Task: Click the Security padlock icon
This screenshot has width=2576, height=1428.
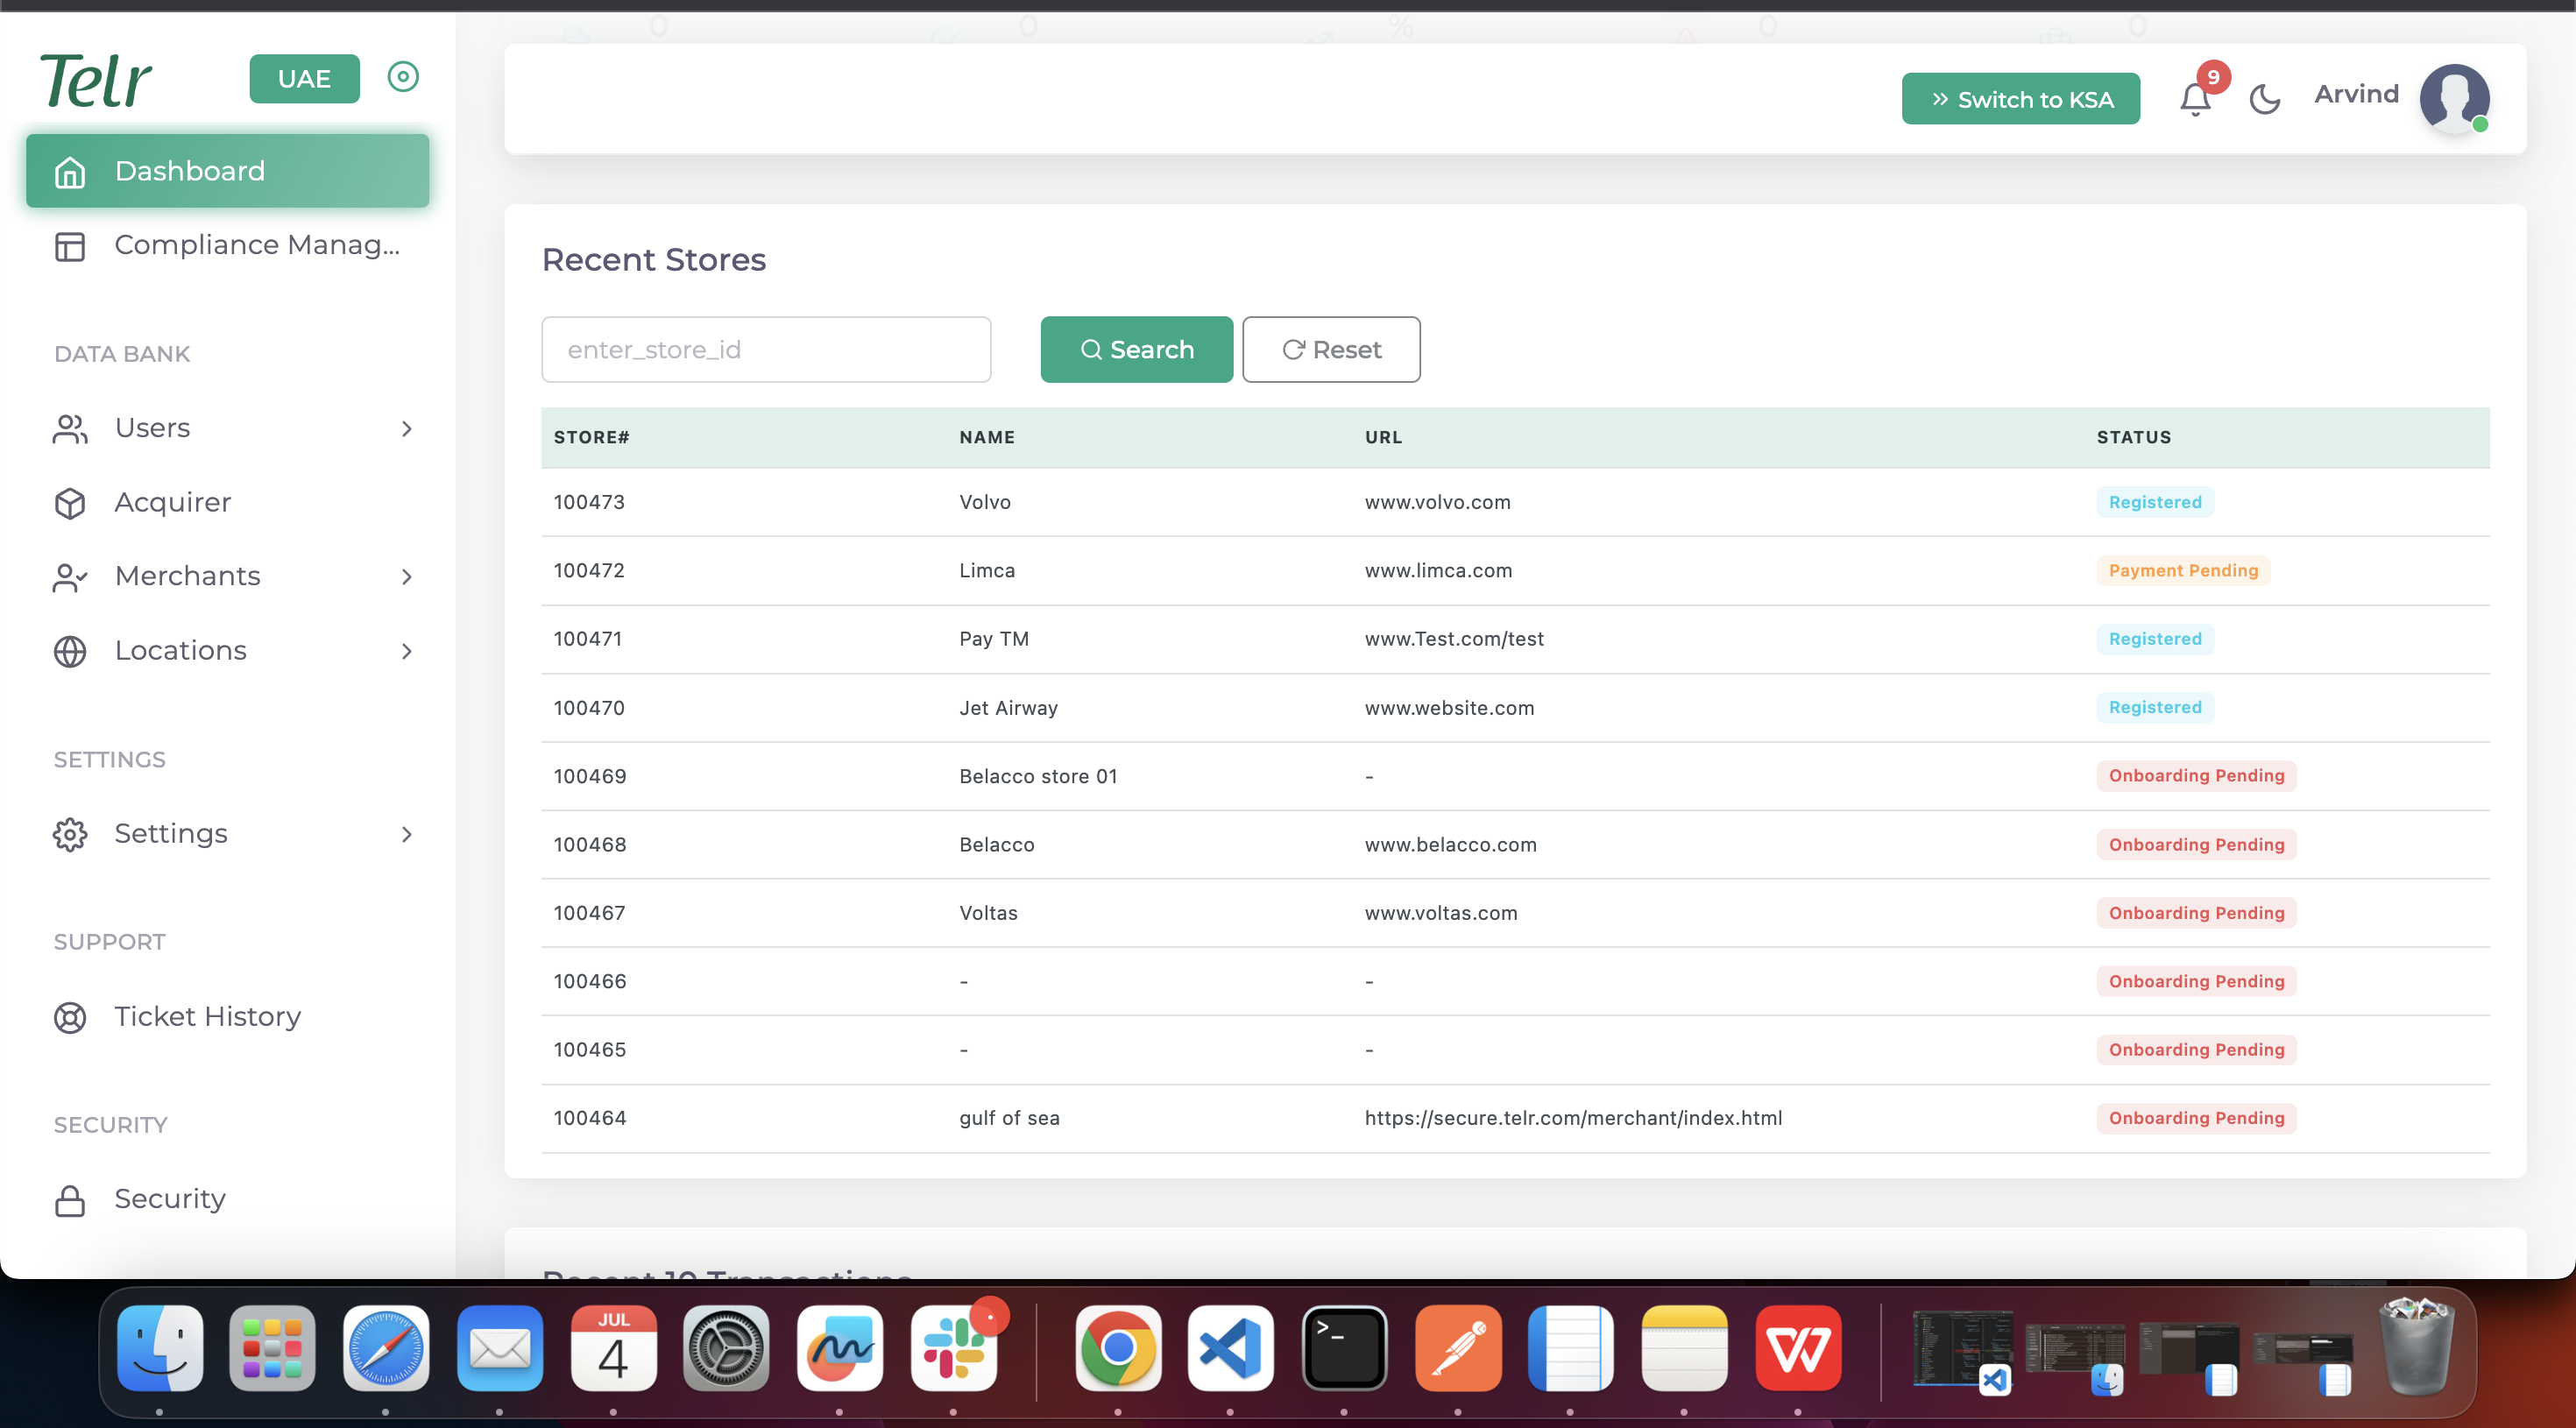Action: click(x=70, y=1200)
